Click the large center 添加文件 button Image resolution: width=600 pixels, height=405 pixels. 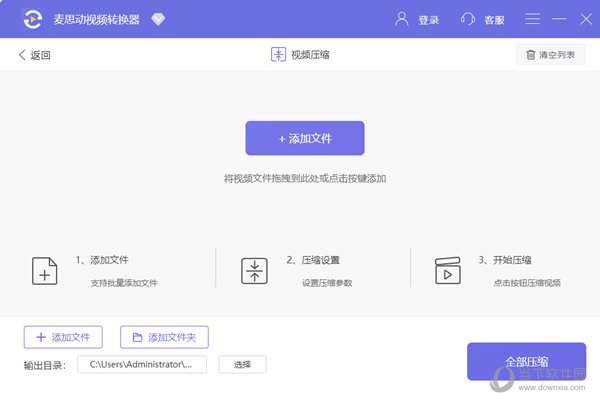[x=305, y=138]
